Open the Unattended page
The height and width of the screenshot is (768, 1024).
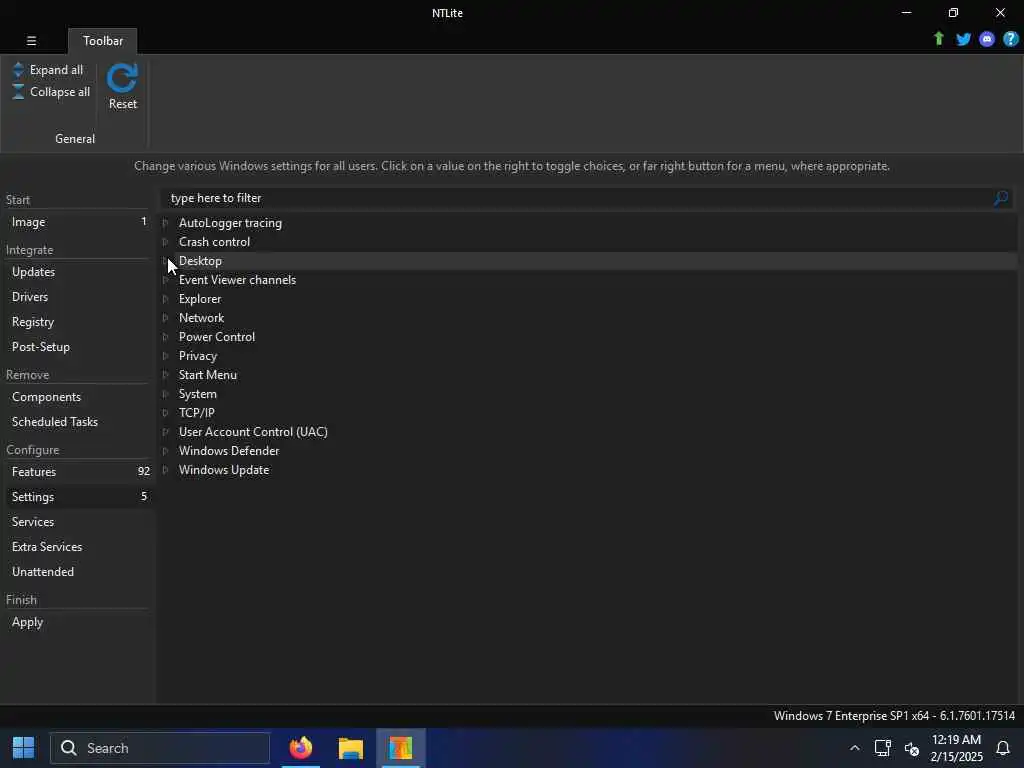tap(78, 571)
